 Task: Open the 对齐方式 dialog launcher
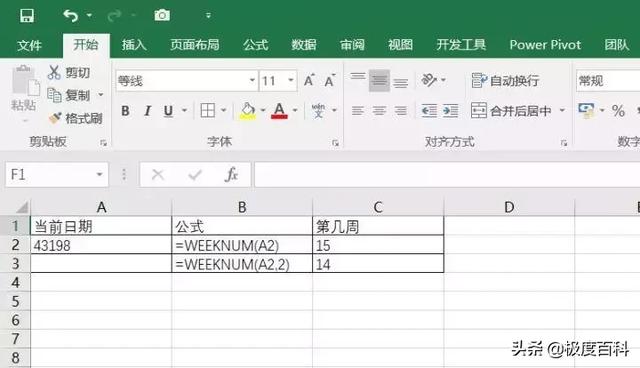pos(564,143)
